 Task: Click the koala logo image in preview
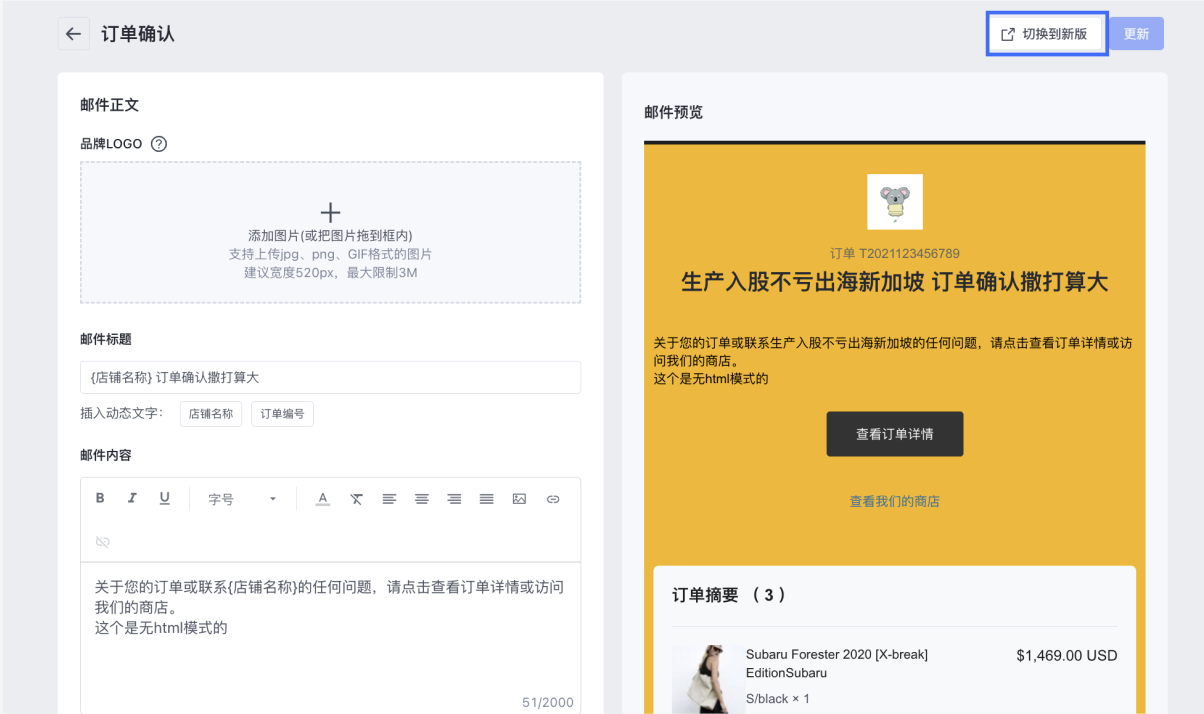point(895,202)
